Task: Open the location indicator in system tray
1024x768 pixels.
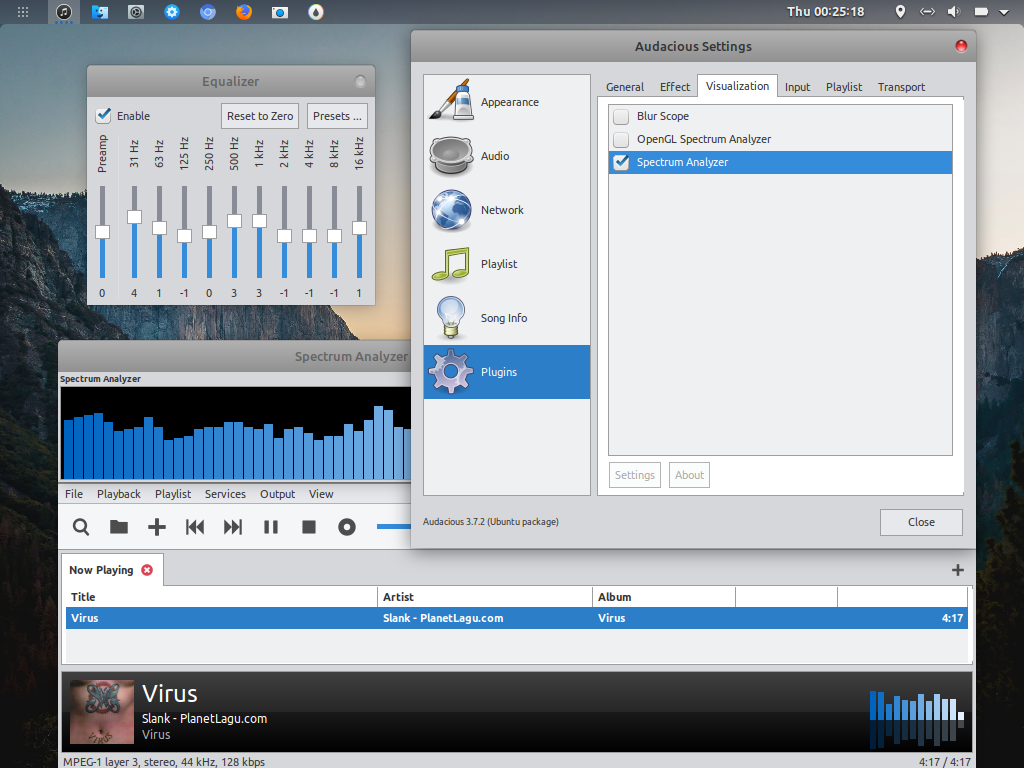Action: coord(900,12)
